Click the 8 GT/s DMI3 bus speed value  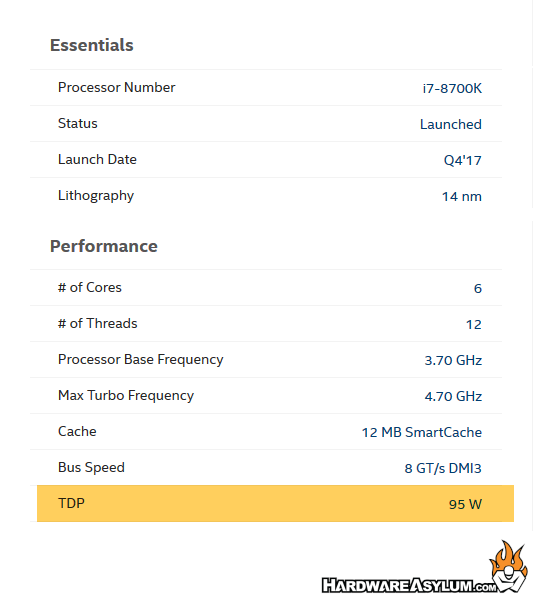tap(443, 468)
